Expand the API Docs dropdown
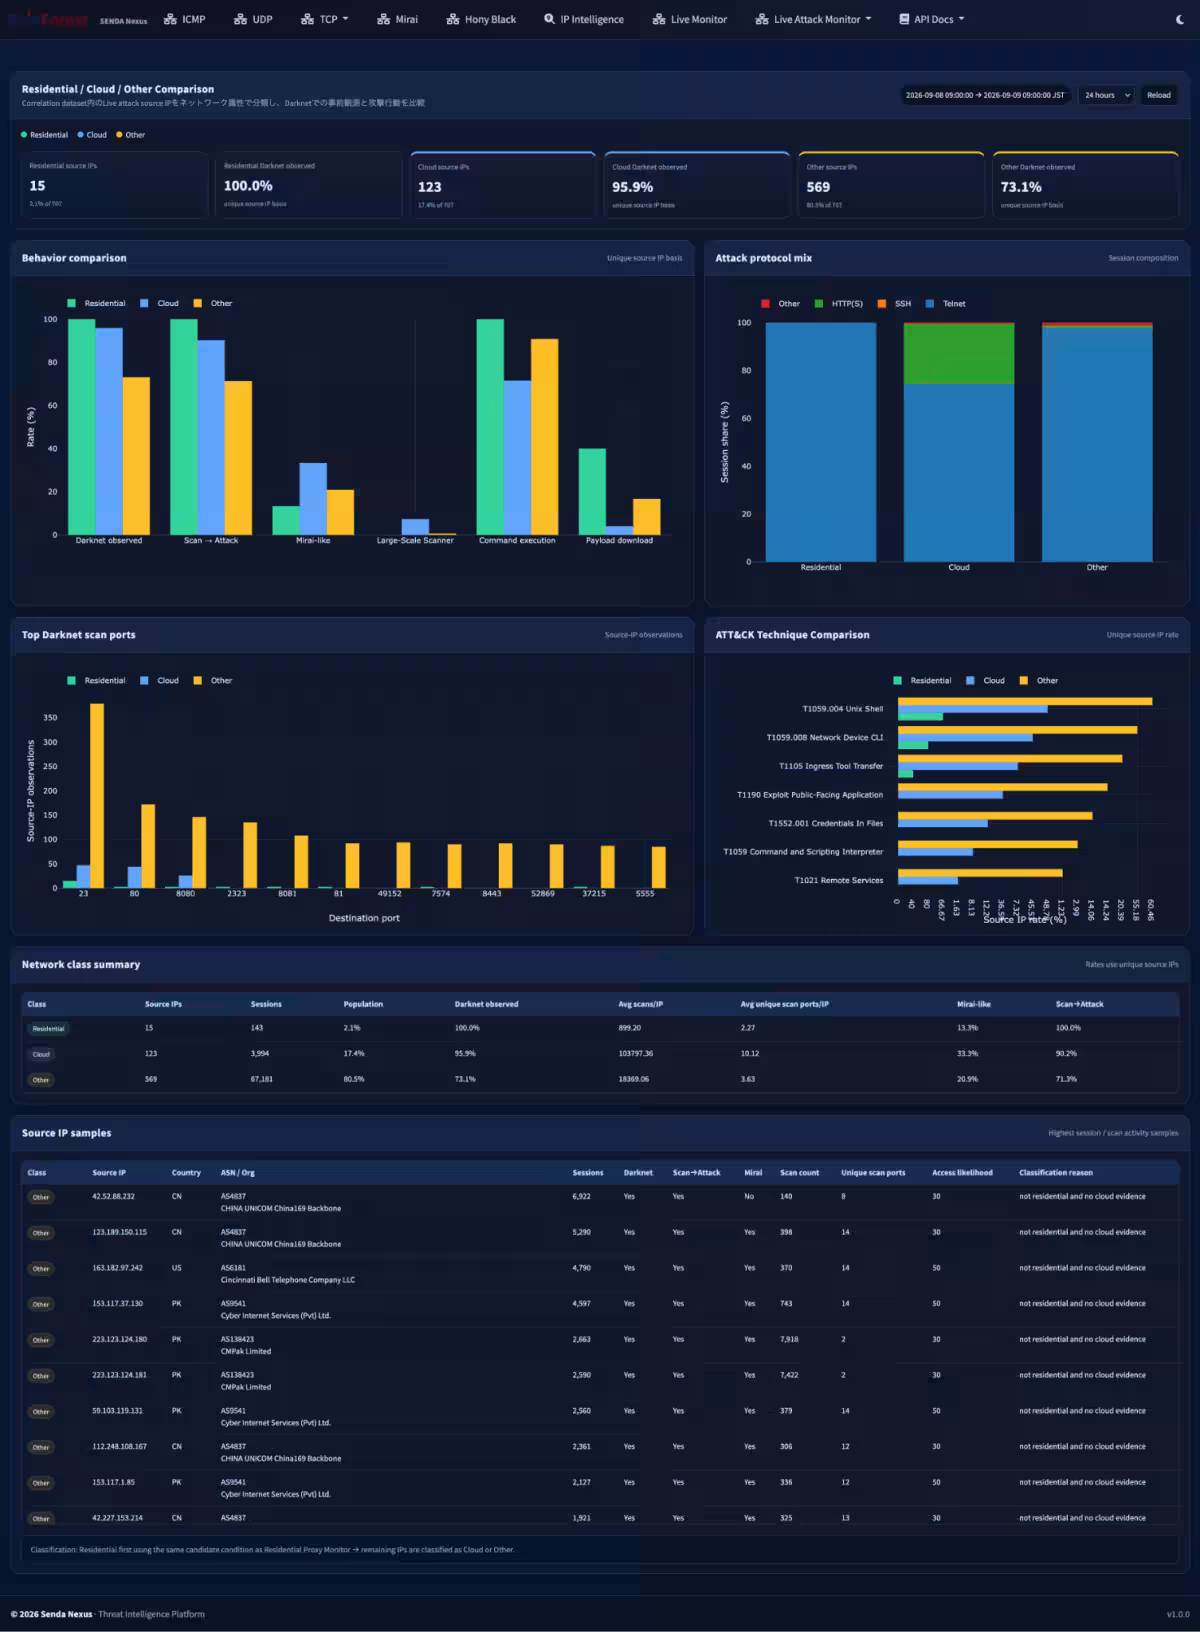 point(932,19)
